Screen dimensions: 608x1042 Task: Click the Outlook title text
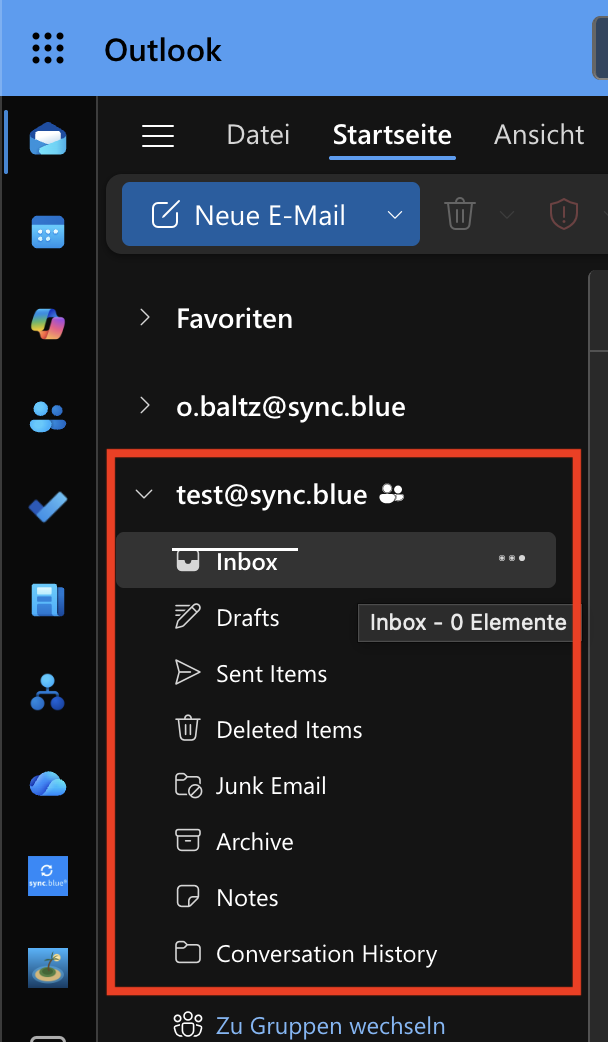click(163, 50)
